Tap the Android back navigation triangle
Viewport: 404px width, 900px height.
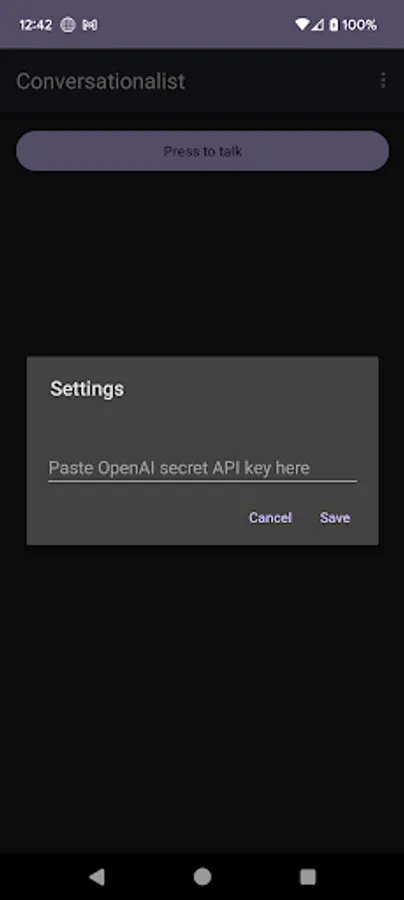pos(97,876)
